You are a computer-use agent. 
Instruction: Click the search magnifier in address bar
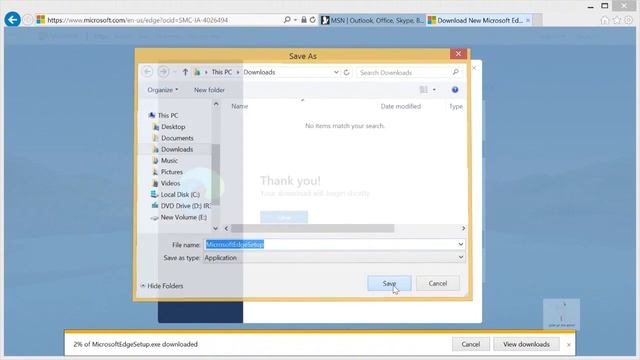point(287,20)
